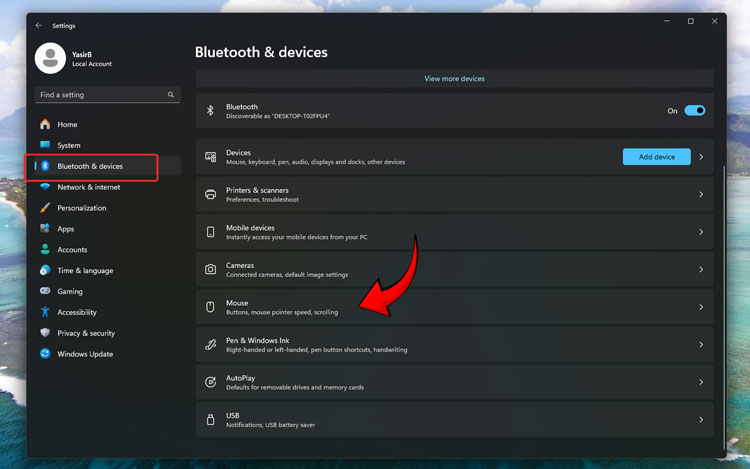Expand the Devices row chevron
Viewport: 750px width, 469px height.
(x=701, y=157)
